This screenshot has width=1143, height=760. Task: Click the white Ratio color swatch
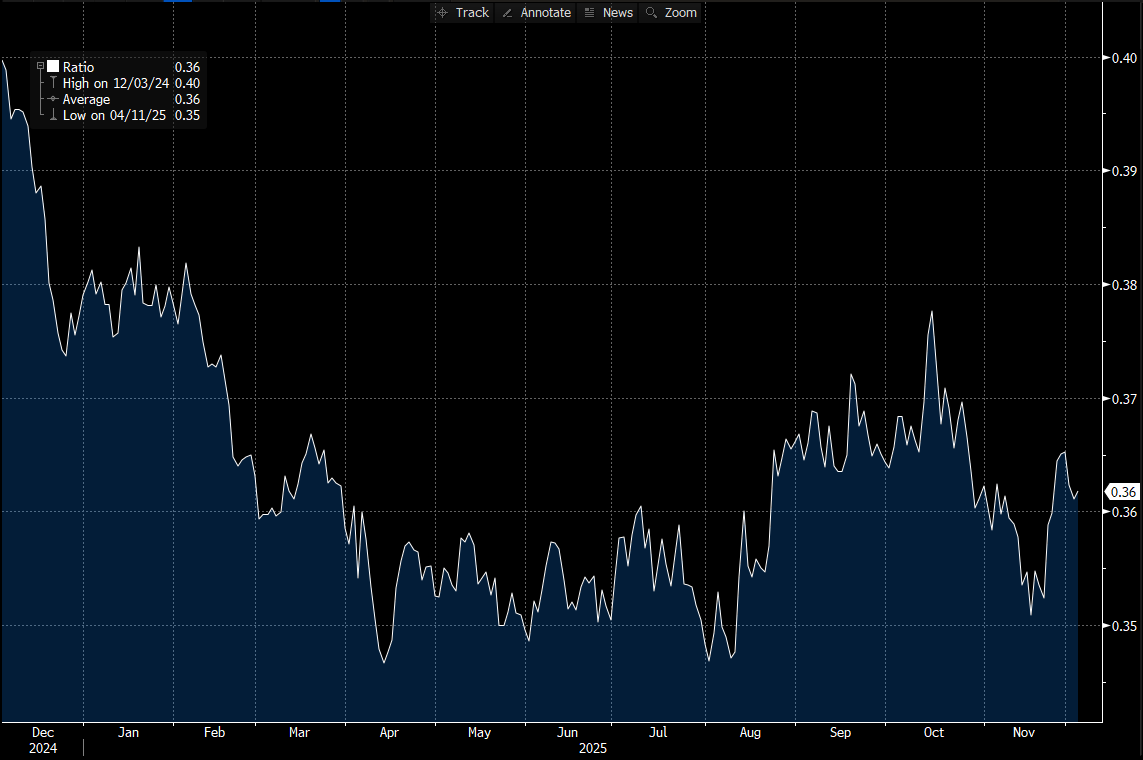pos(53,66)
